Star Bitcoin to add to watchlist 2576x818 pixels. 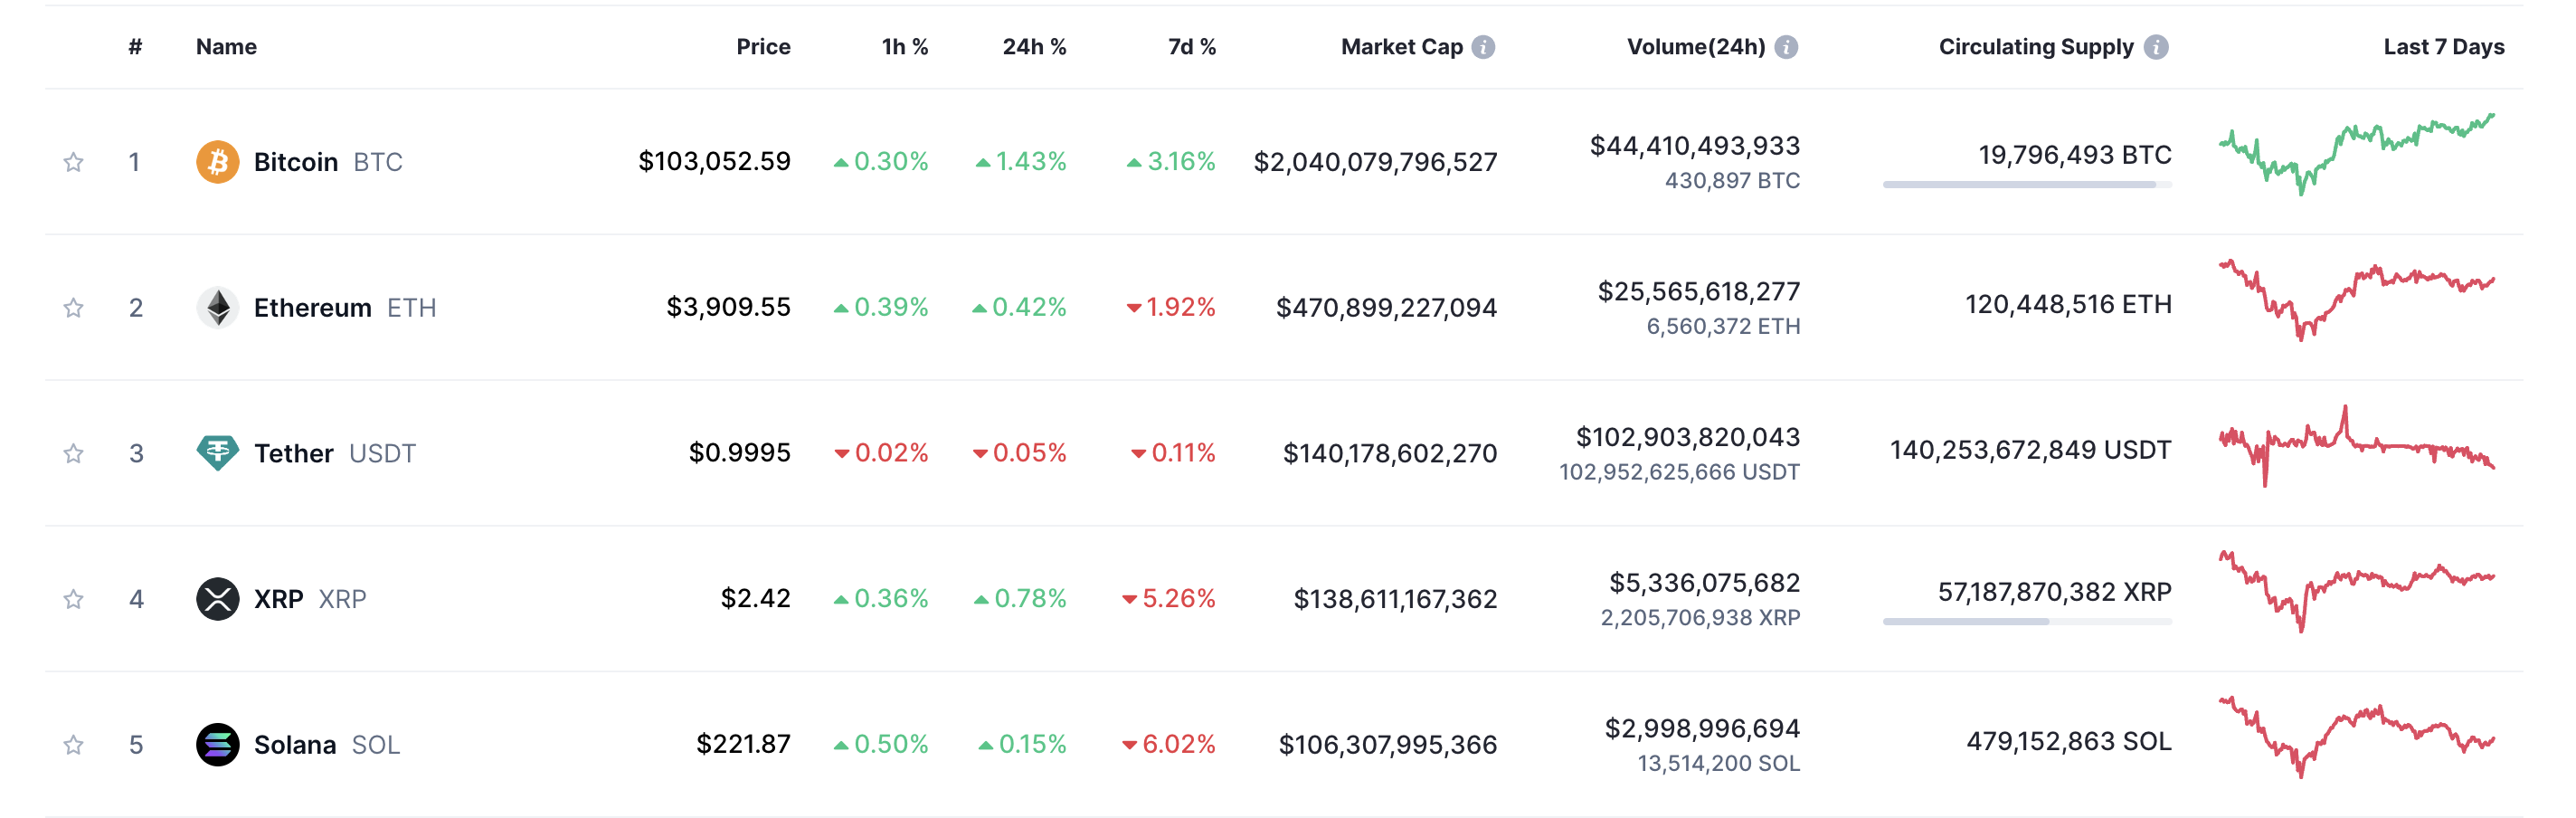tap(73, 162)
